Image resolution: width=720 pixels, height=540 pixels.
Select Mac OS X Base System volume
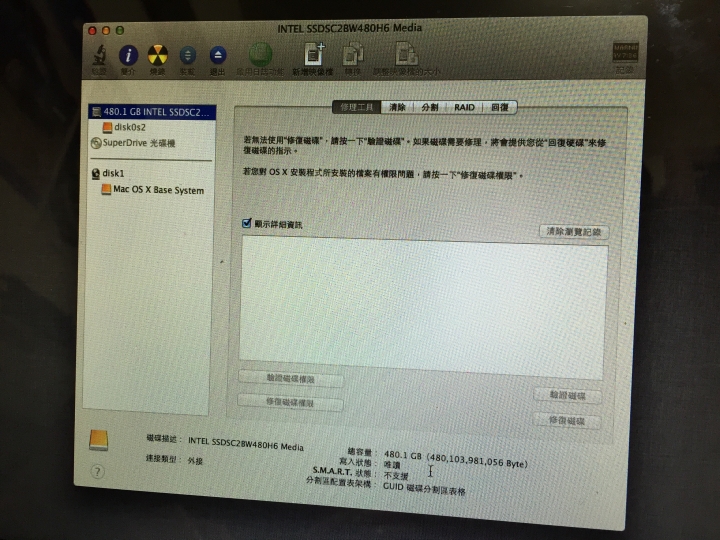point(152,190)
